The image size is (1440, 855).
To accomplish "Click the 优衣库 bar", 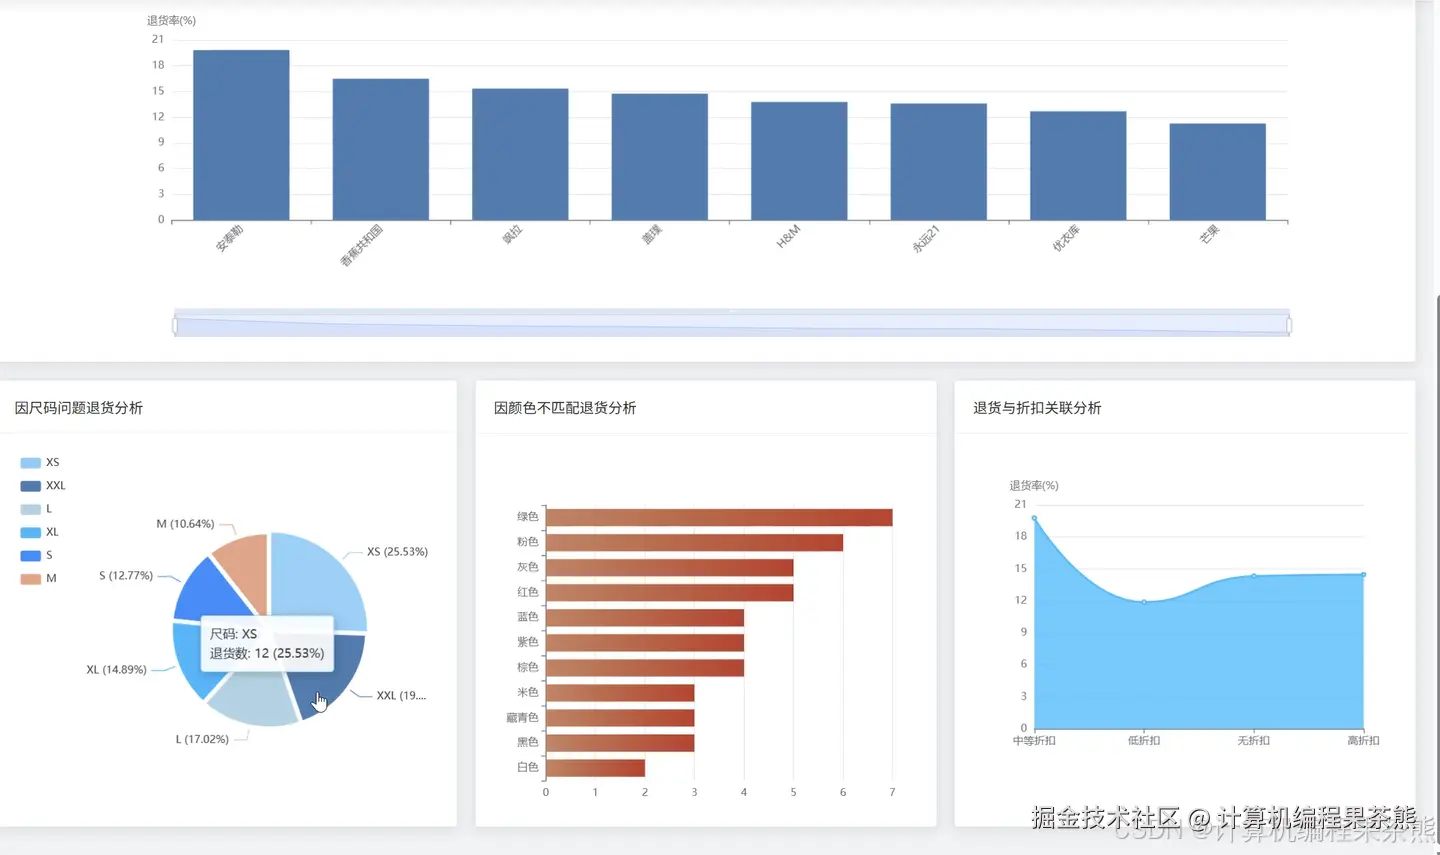I will 1078,166.
